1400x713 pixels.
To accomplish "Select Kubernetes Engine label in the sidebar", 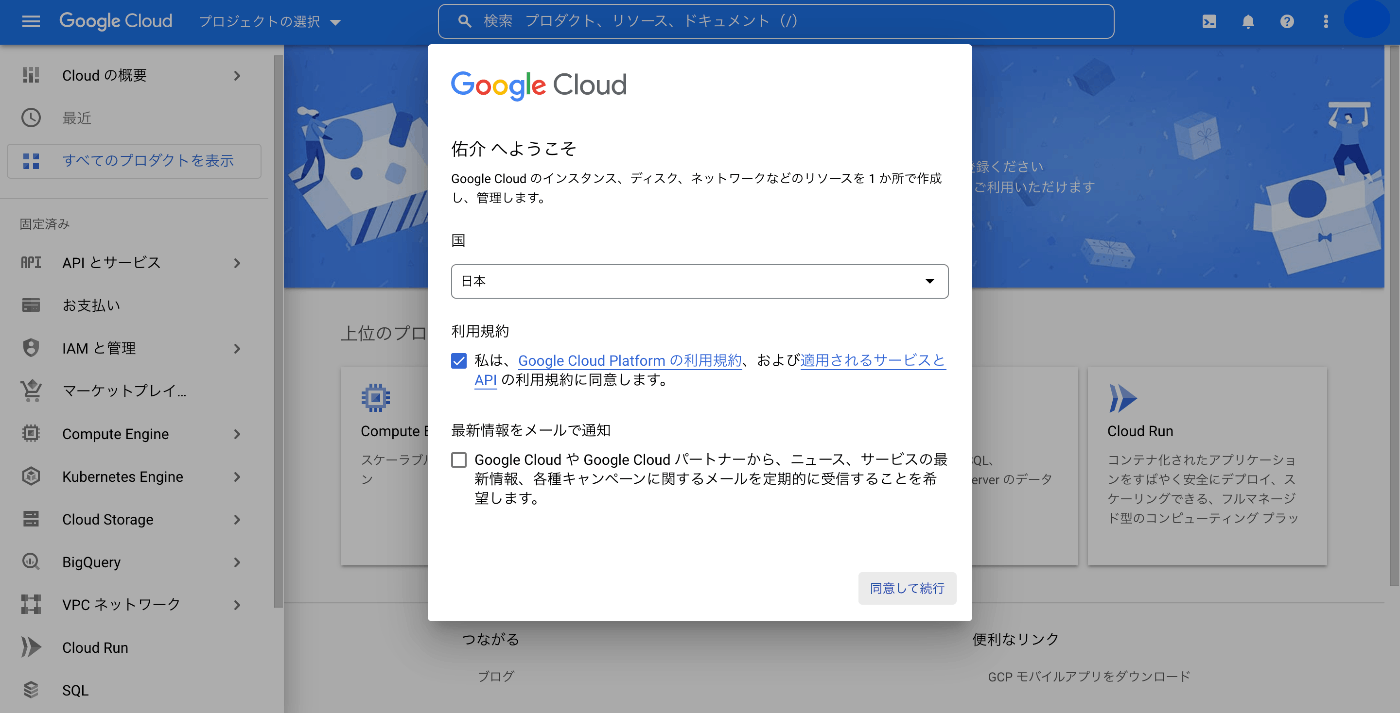I will [123, 477].
